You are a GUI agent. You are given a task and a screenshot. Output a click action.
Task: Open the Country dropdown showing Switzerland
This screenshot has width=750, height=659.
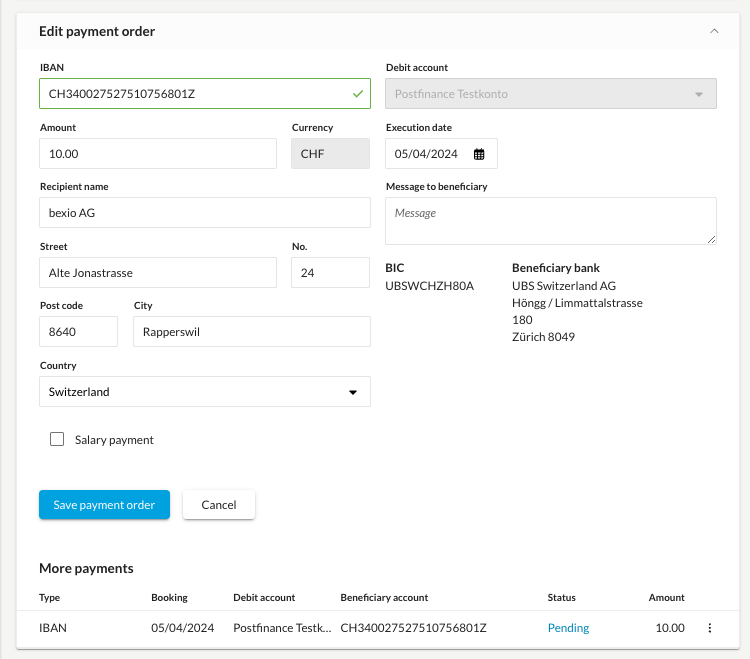[205, 392]
